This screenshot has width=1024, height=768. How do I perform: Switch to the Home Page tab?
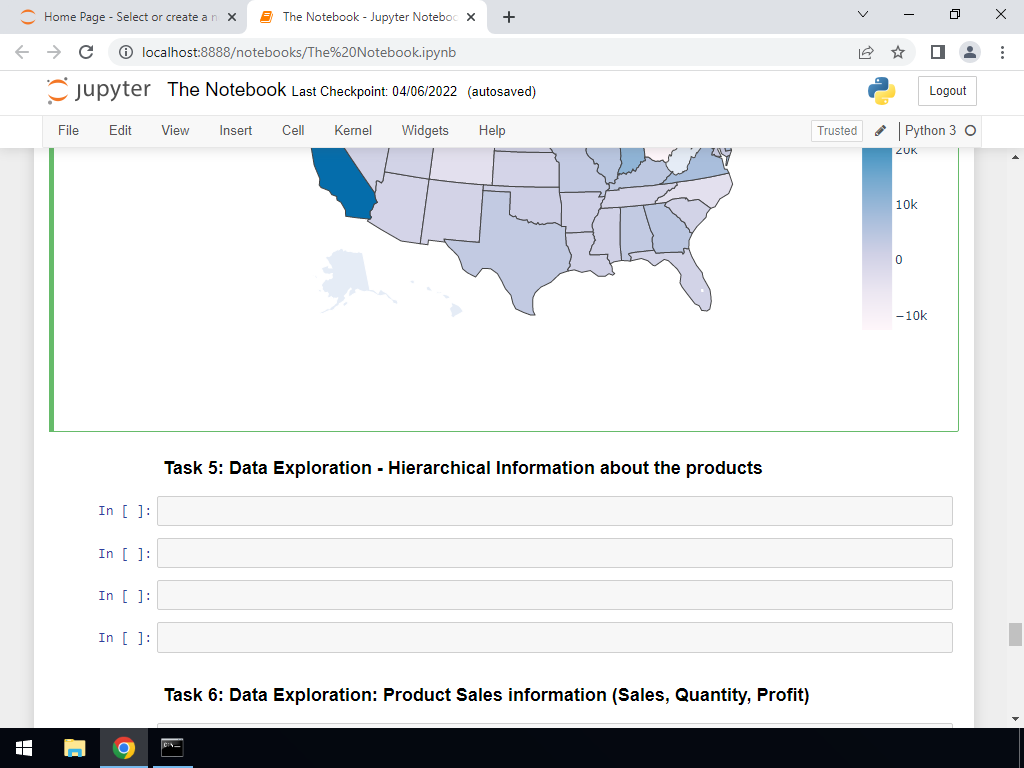coord(125,17)
